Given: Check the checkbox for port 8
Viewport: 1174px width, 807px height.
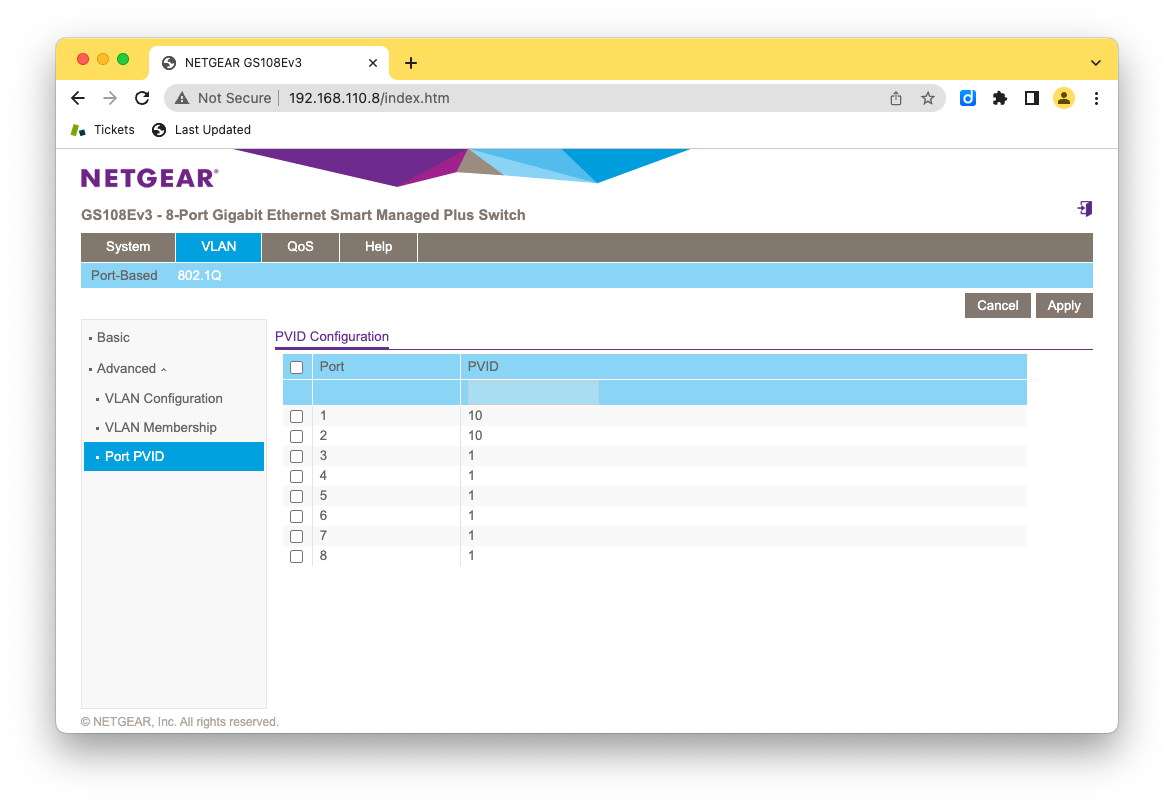Looking at the screenshot, I should coord(296,557).
